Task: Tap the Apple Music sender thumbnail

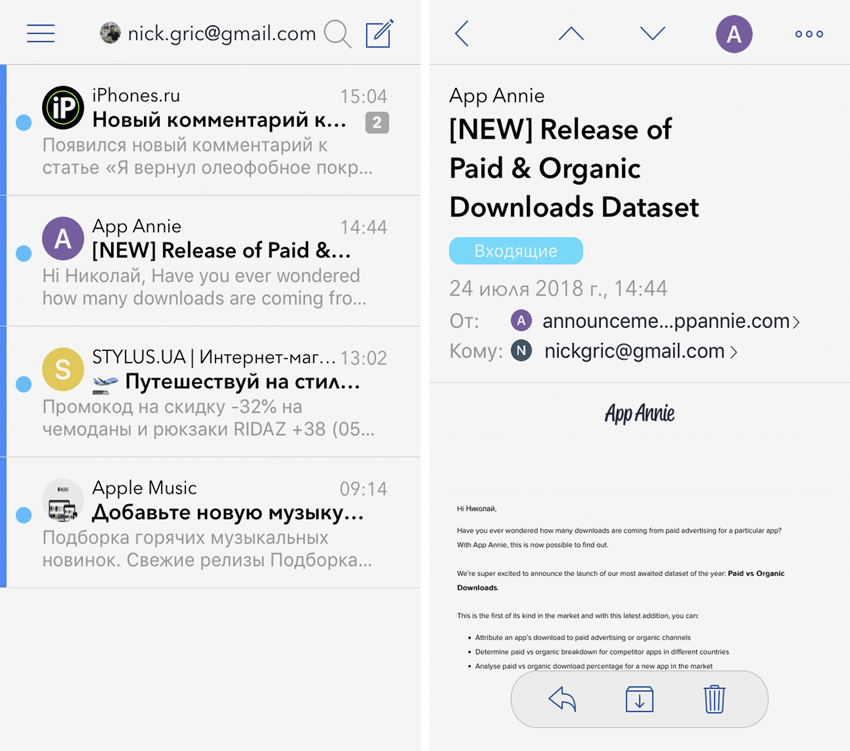Action: click(63, 500)
